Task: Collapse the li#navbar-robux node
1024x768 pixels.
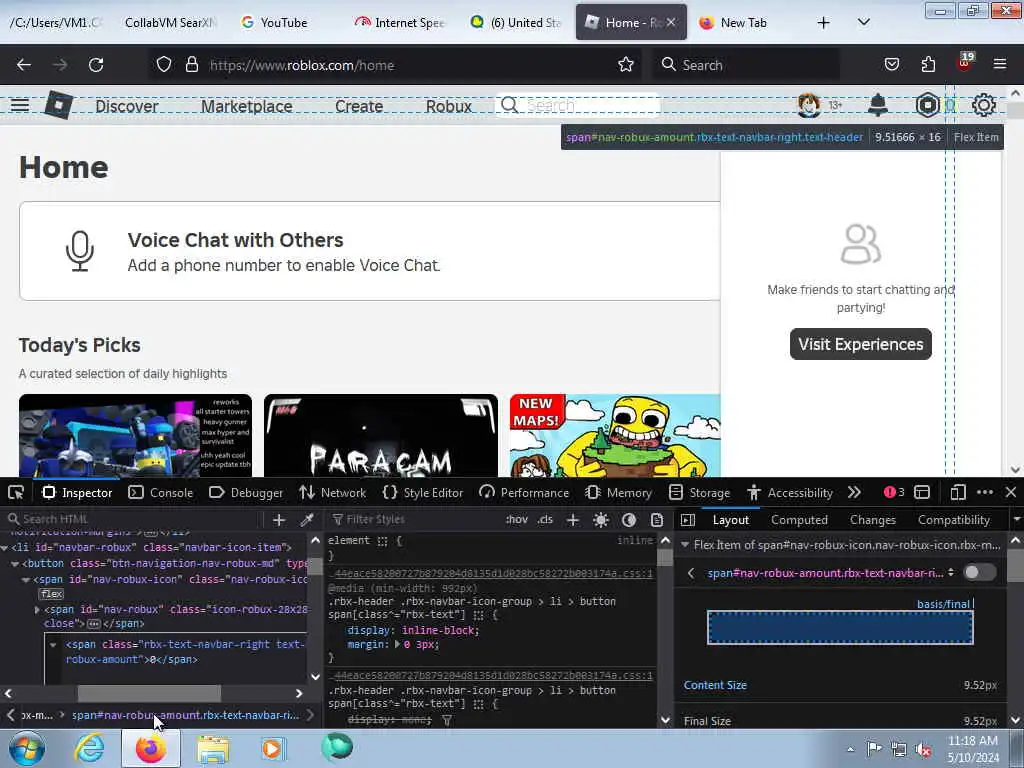Action: coord(5,547)
